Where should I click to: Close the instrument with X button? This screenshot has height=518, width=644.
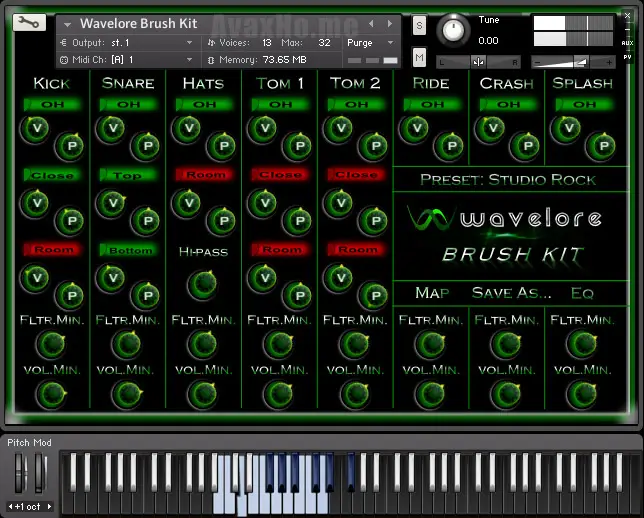point(627,16)
